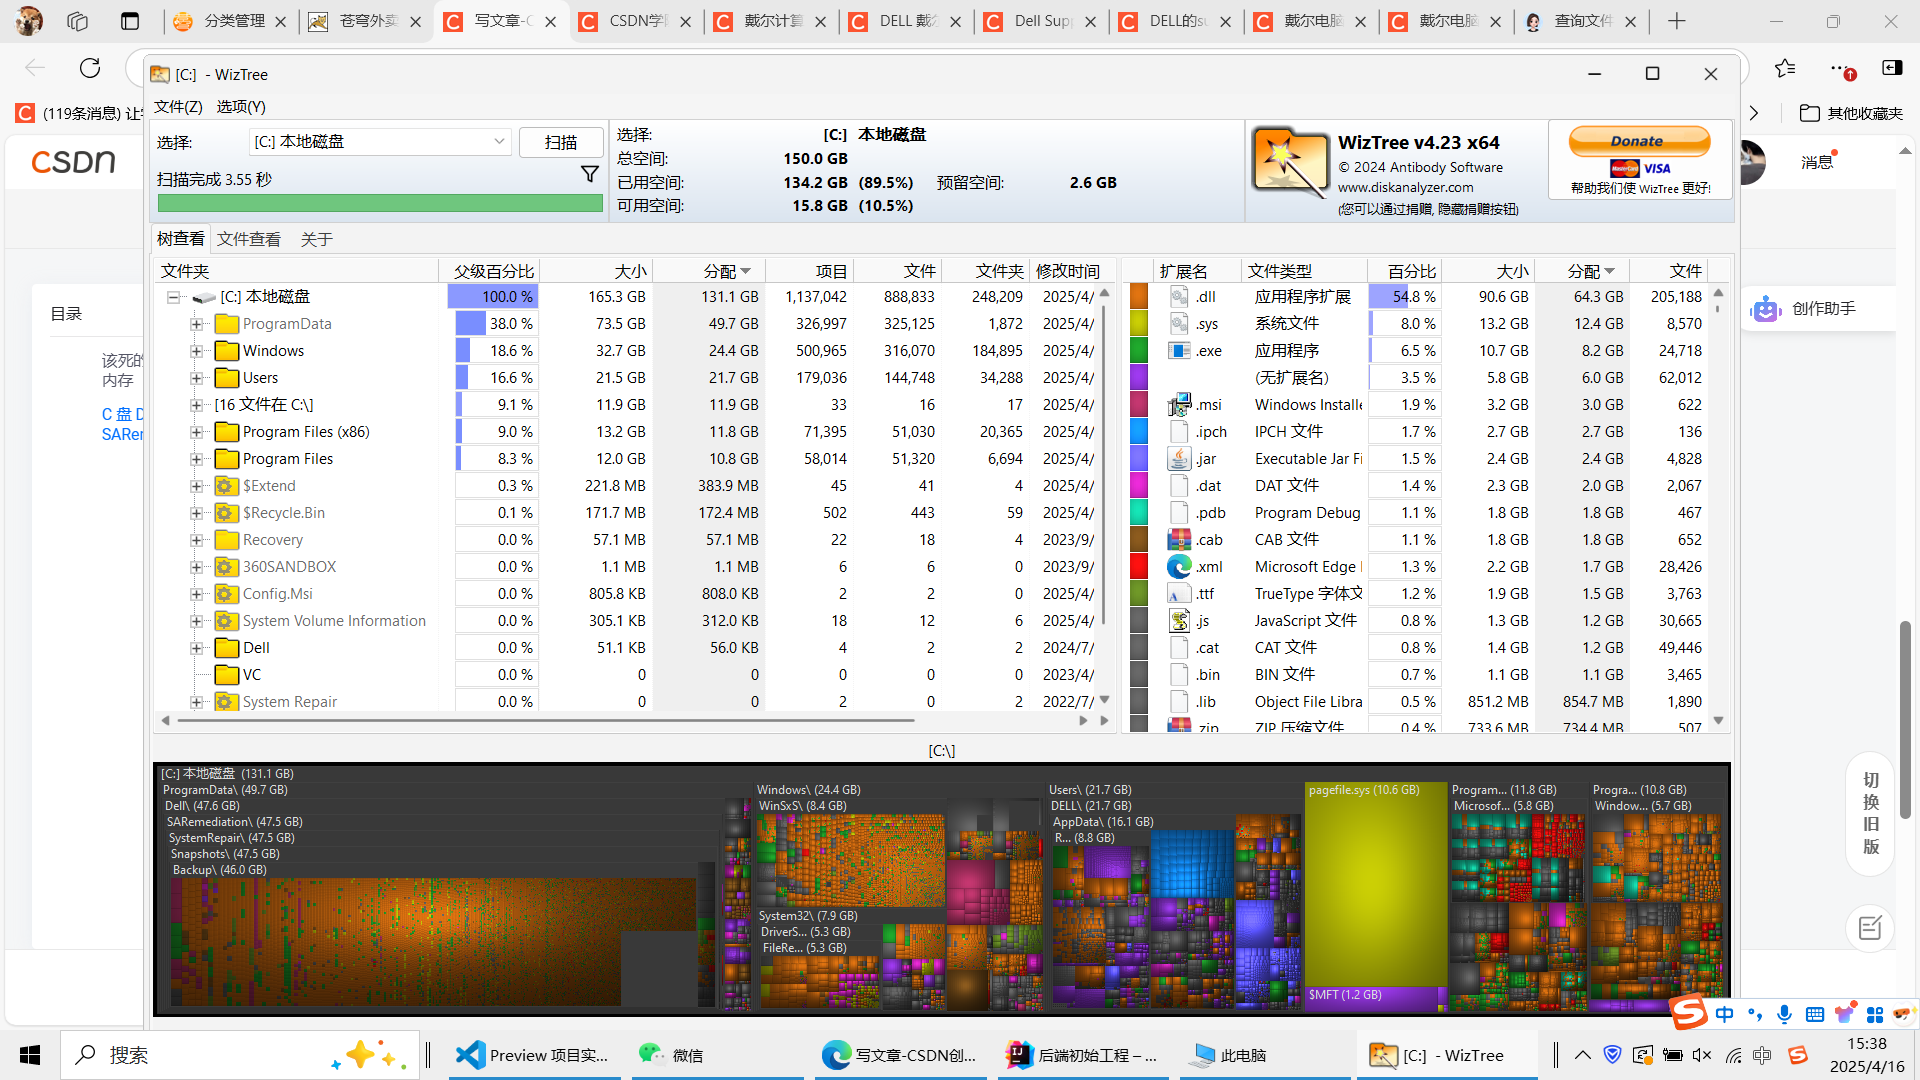Collapse the C: local disk root node
This screenshot has height=1080, width=1920.
[x=173, y=297]
